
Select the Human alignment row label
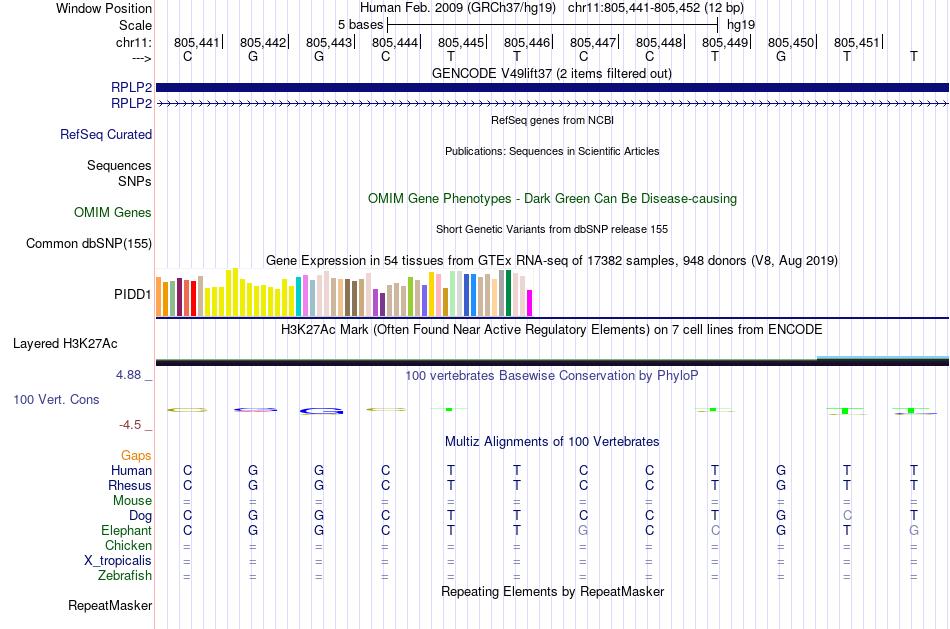coord(131,471)
